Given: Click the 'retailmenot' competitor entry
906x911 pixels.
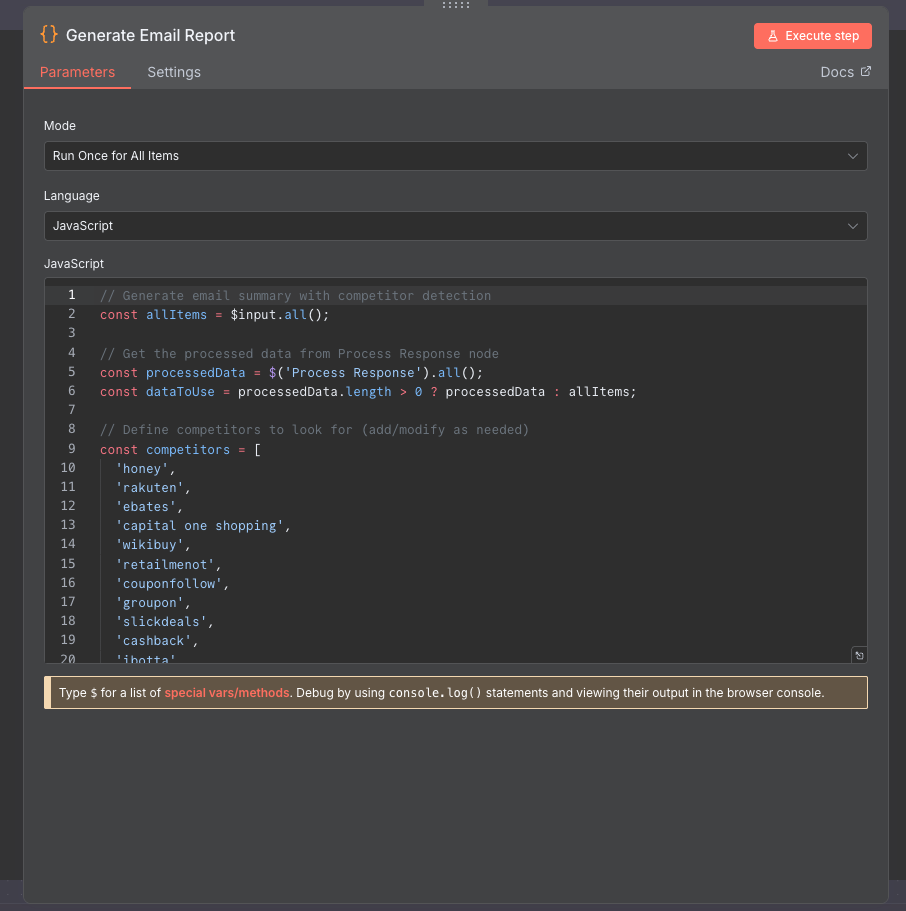Looking at the screenshot, I should (169, 564).
